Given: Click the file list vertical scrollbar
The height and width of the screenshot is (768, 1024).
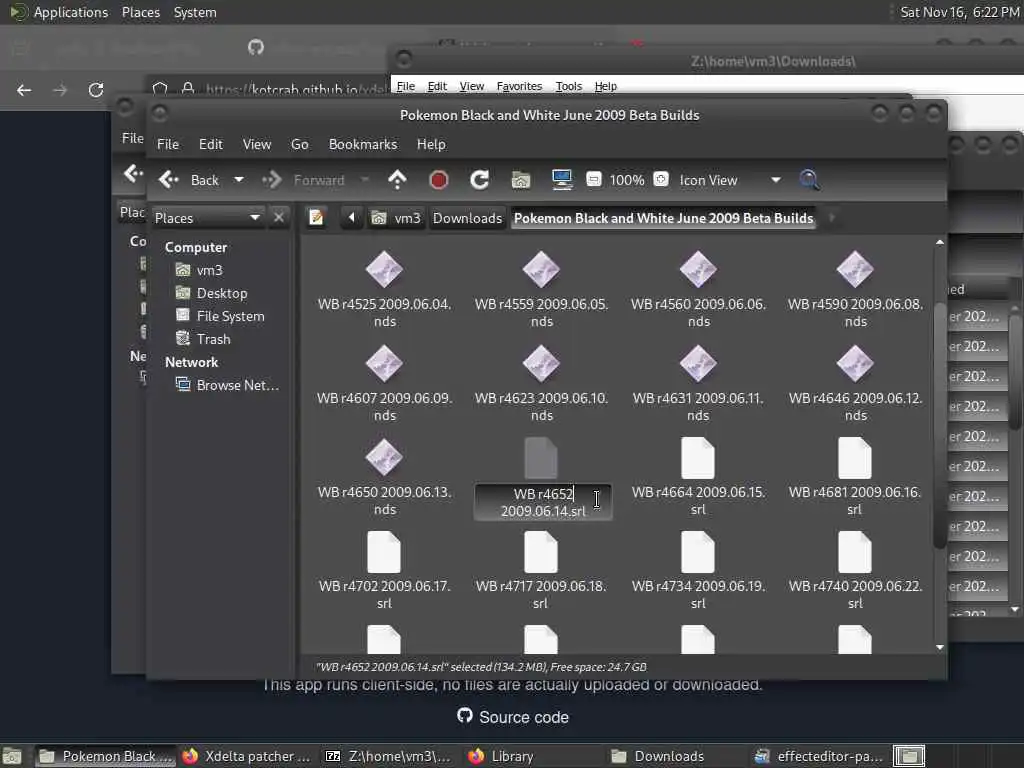Looking at the screenshot, I should (940, 426).
